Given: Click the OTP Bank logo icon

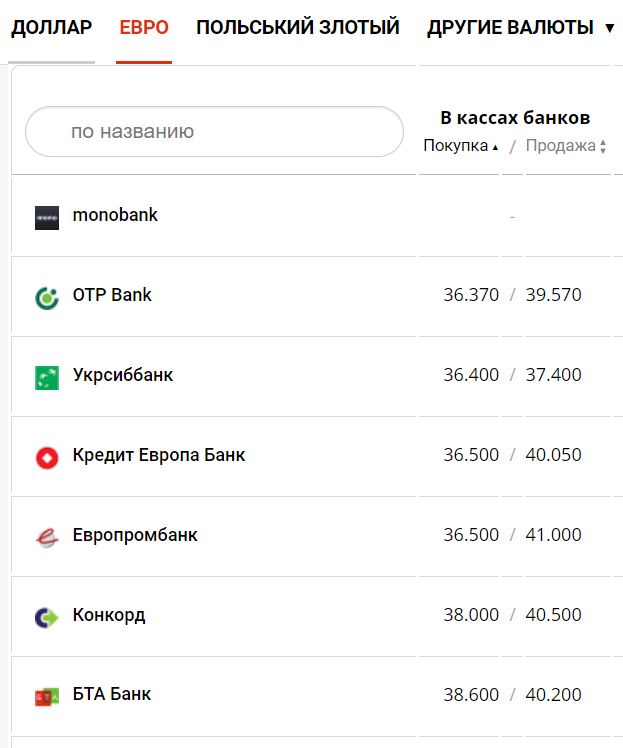Looking at the screenshot, I should tap(47, 297).
